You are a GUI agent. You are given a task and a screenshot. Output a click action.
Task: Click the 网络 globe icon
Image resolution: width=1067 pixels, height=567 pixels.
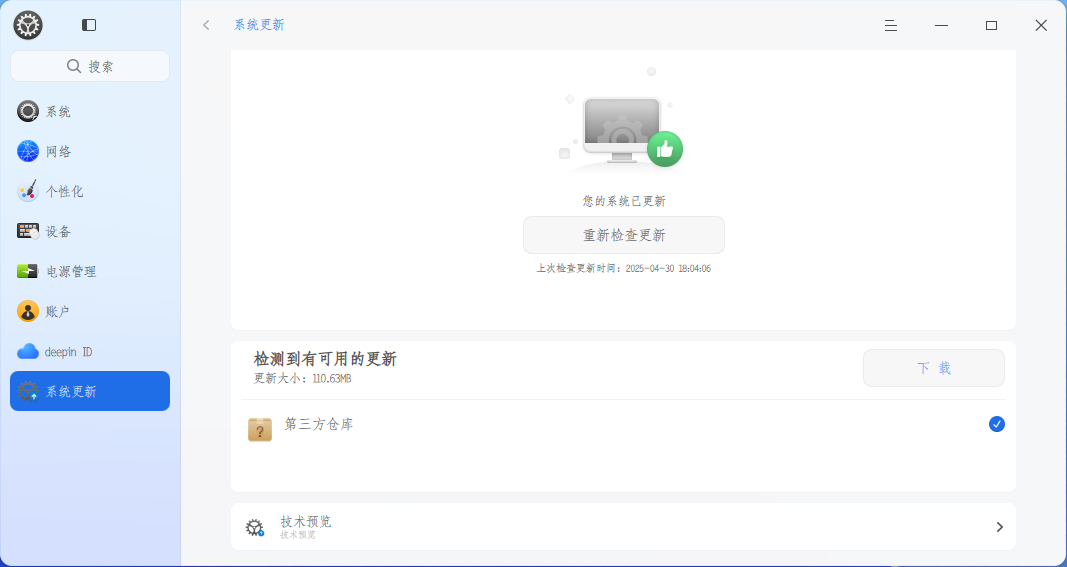28,151
